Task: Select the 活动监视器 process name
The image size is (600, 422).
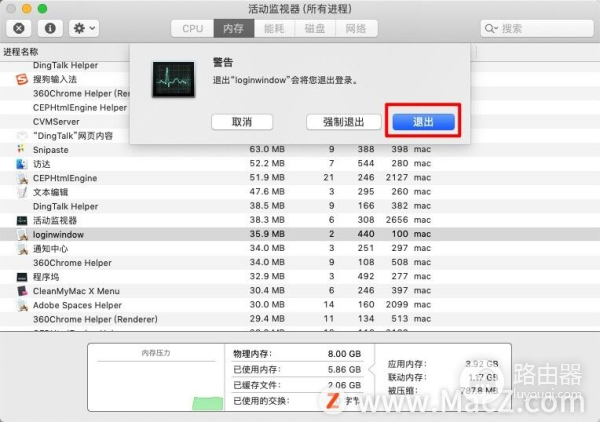Action: (55, 220)
